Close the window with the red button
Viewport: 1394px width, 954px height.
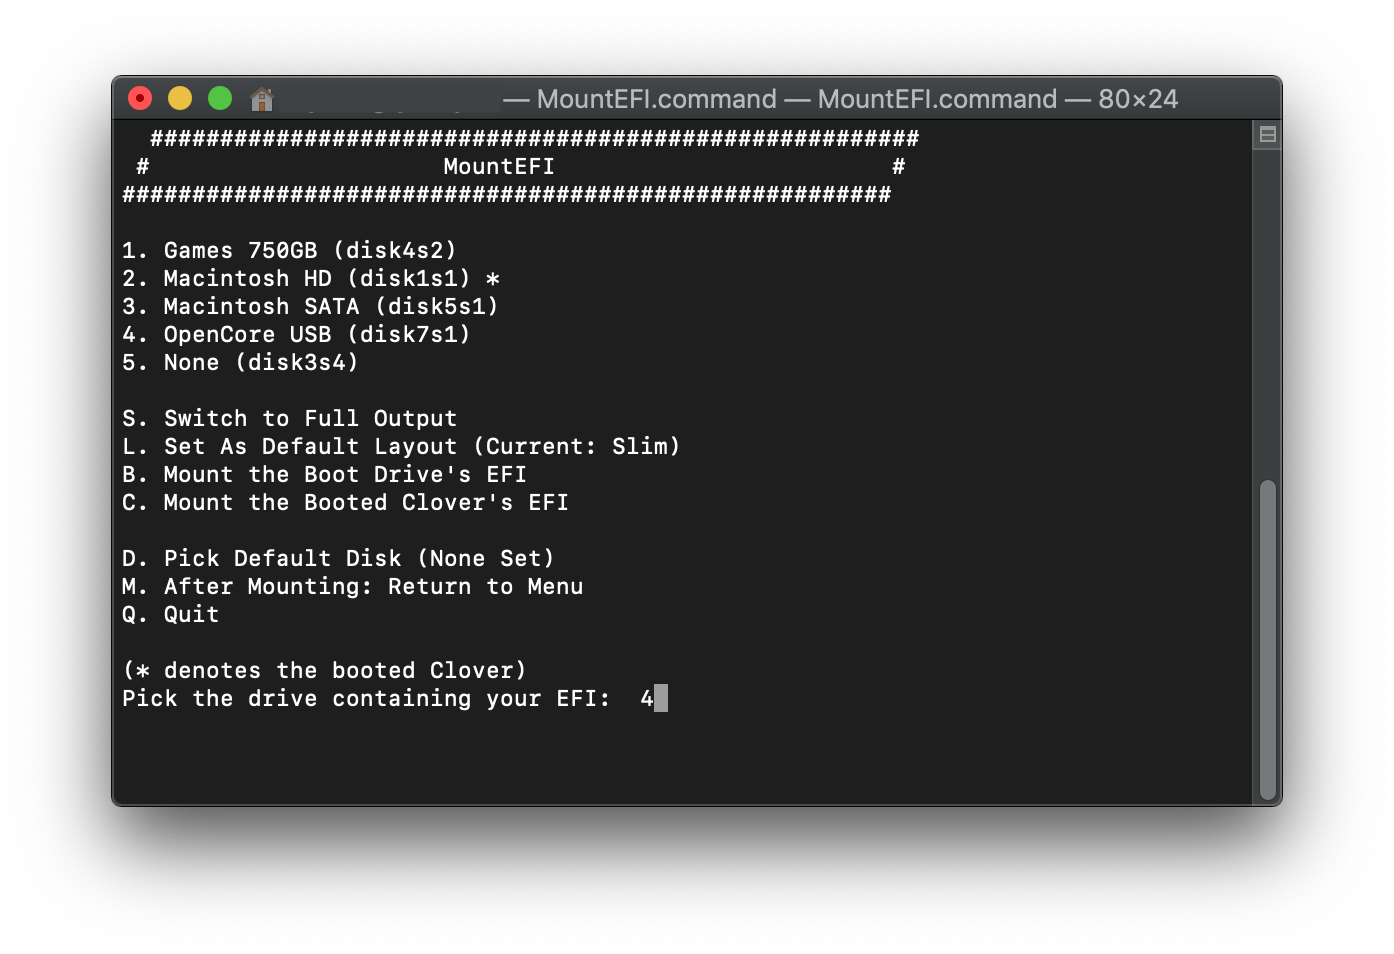(x=140, y=98)
